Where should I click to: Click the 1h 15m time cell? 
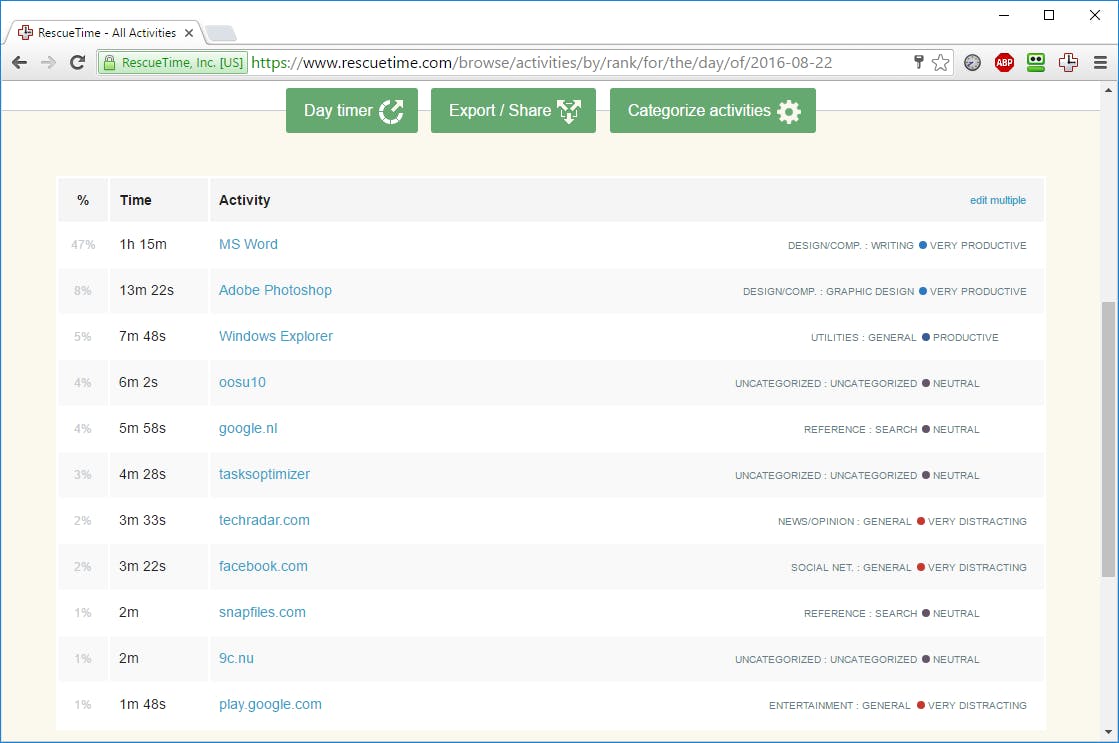[143, 244]
